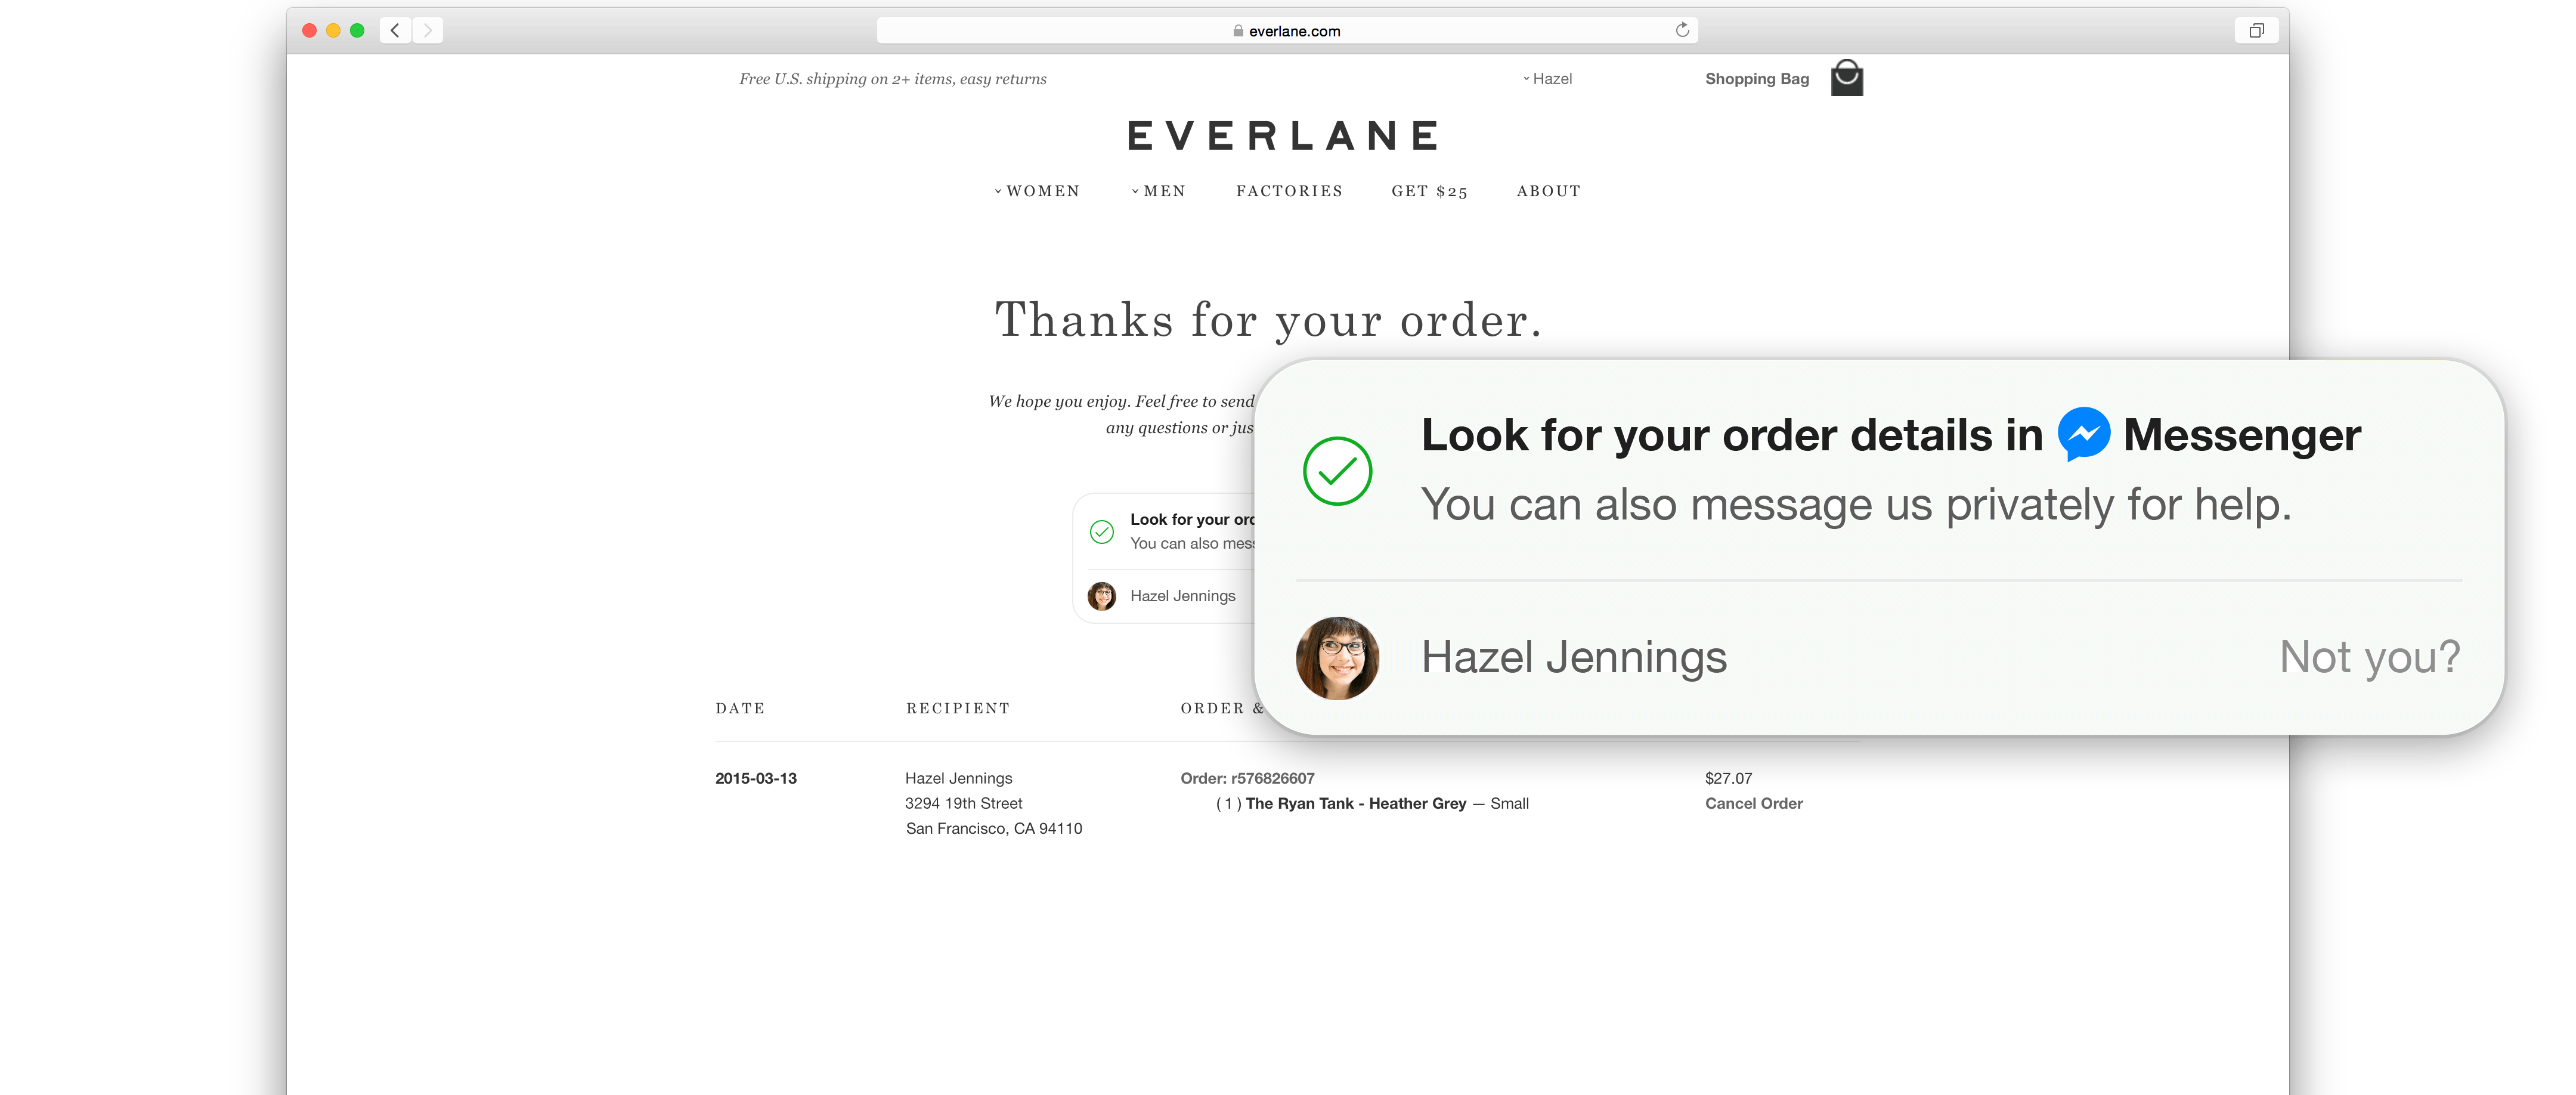Click the order date 2015-03-13
The width and height of the screenshot is (2576, 1095).
756,778
